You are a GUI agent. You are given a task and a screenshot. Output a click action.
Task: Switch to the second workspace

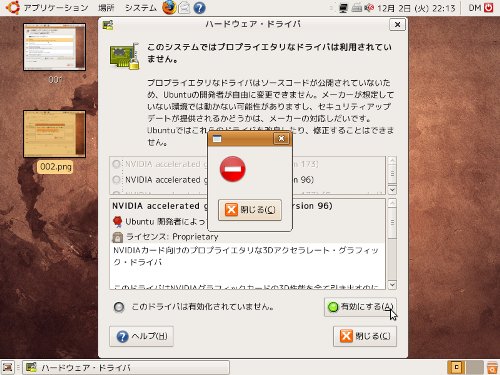point(475,368)
